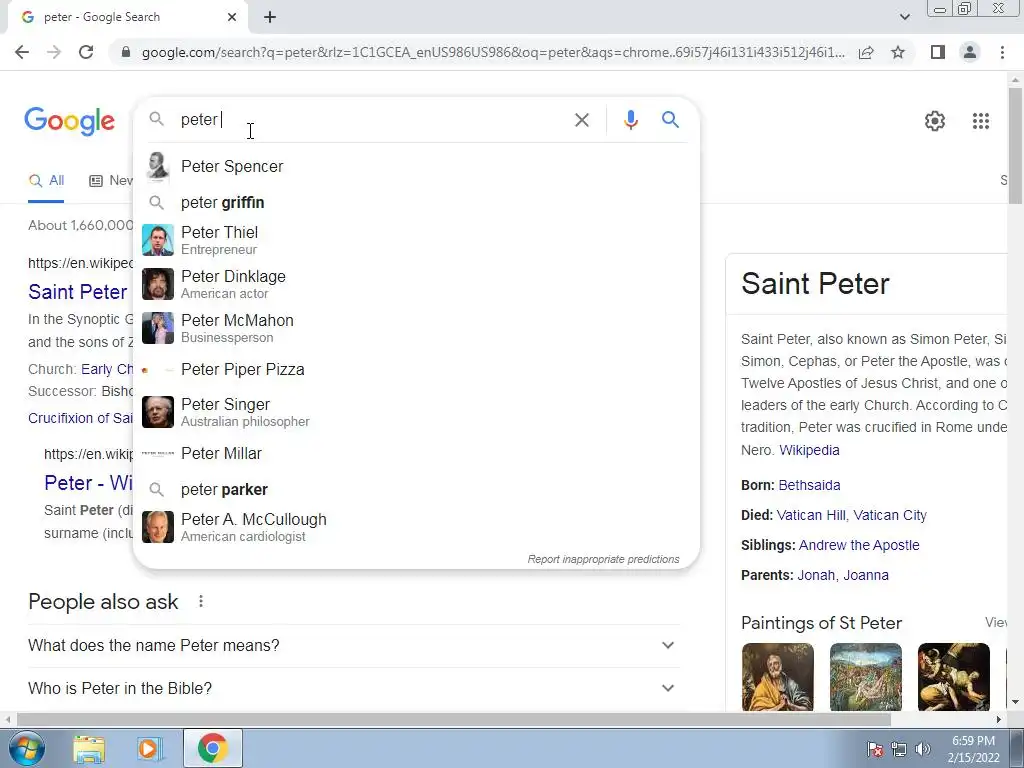The image size is (1024, 768).
Task: Open second St Peter painting thumbnail
Action: (x=865, y=677)
